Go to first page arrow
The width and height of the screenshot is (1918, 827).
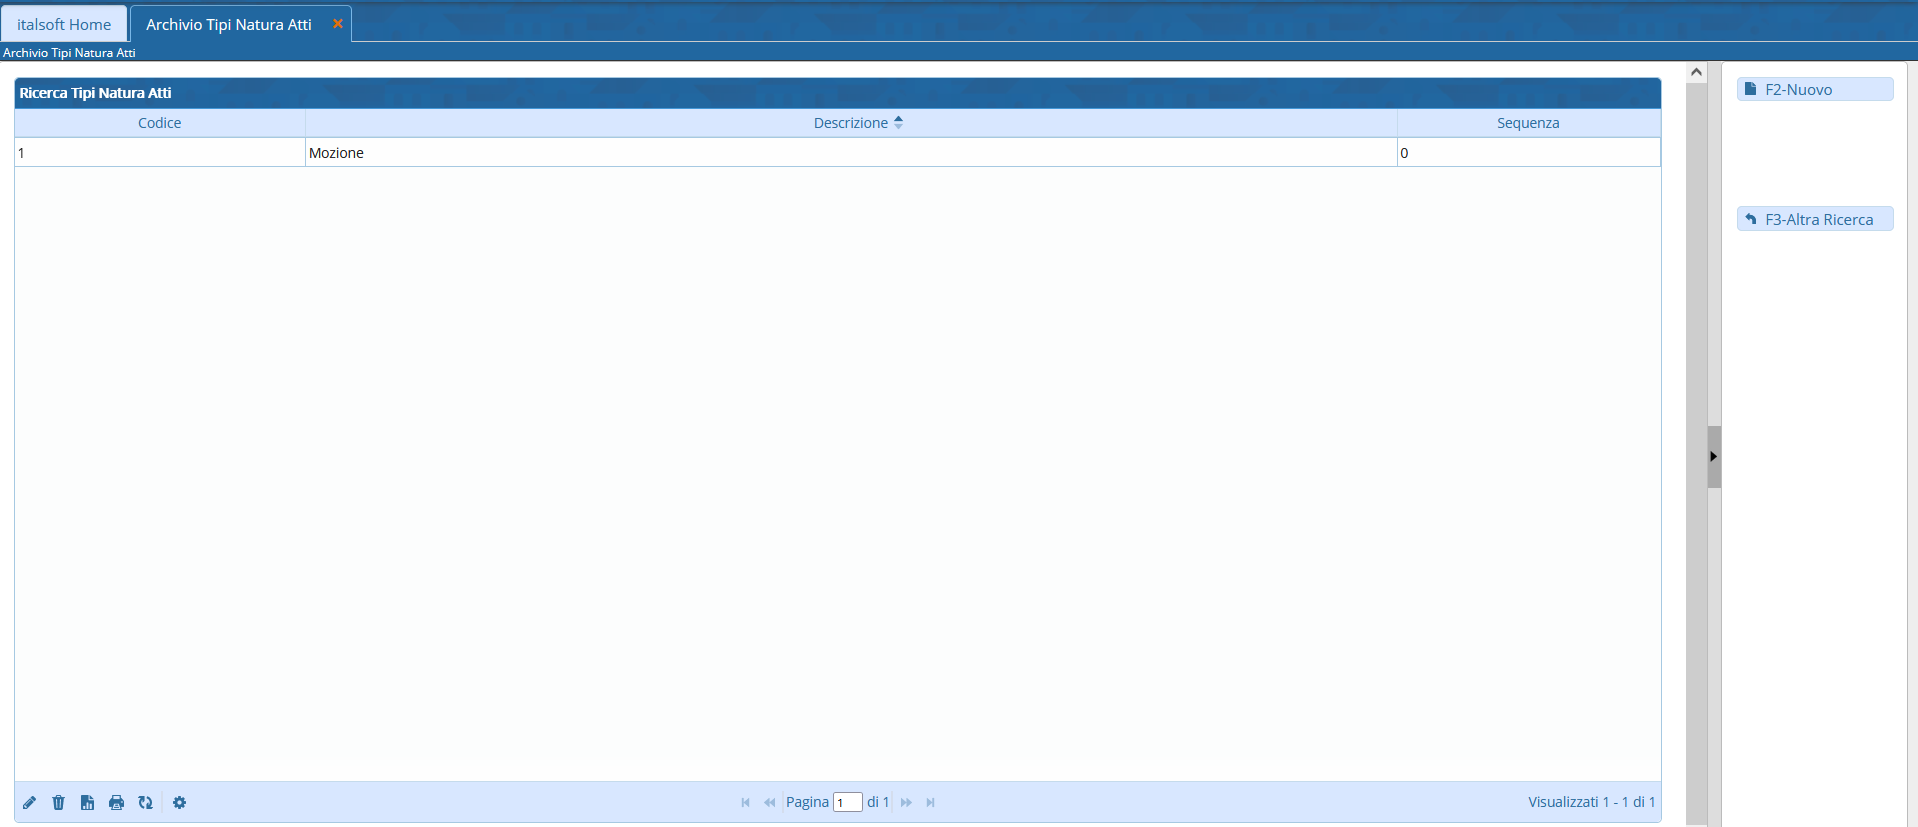[745, 803]
